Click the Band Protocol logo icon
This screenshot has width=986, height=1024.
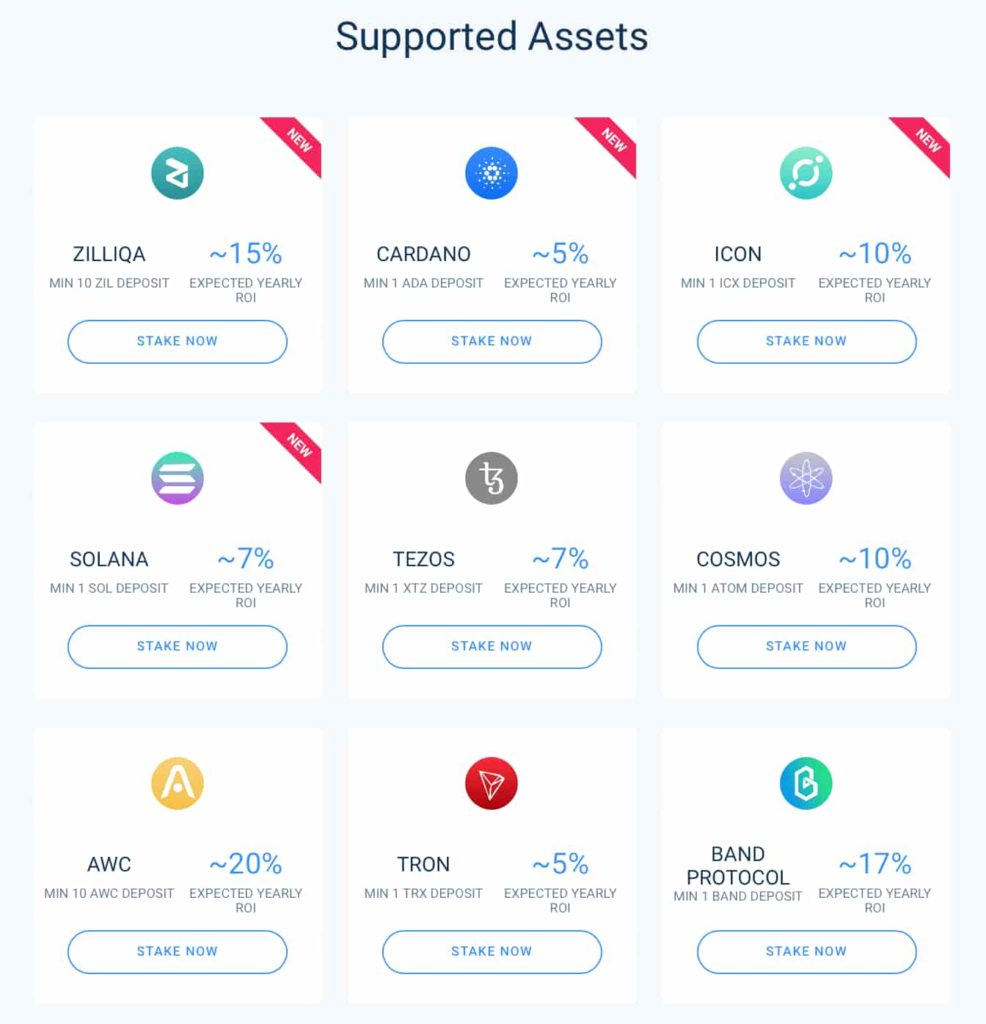806,782
